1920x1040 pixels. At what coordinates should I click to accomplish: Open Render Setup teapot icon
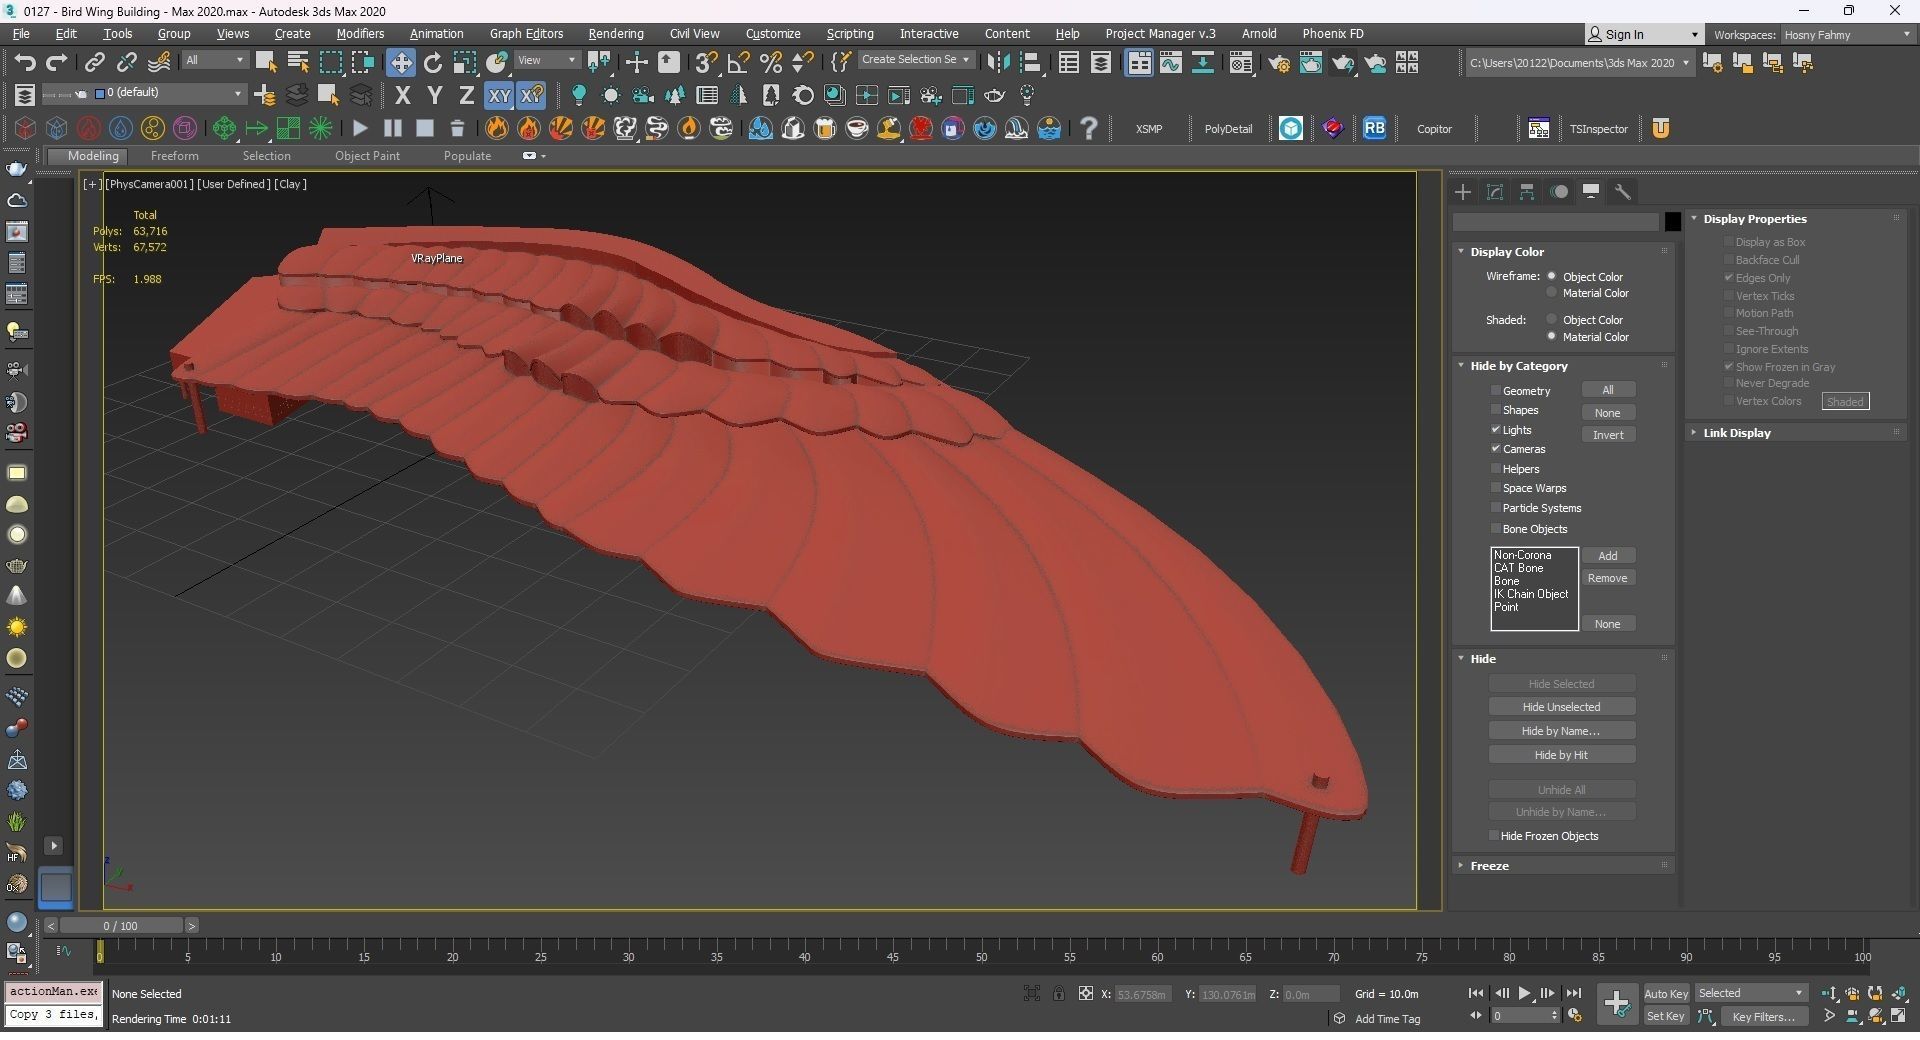1278,62
